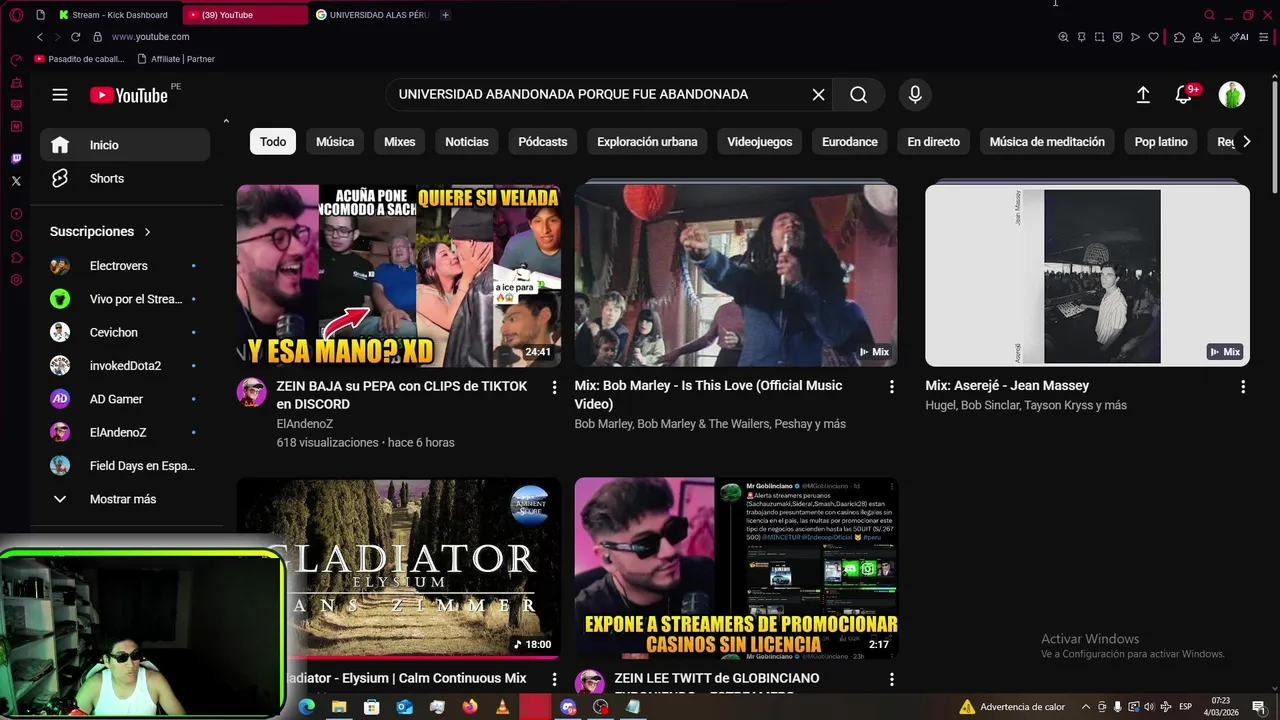
Task: Open invokedDota2 subscription channel
Action: pyautogui.click(x=125, y=366)
